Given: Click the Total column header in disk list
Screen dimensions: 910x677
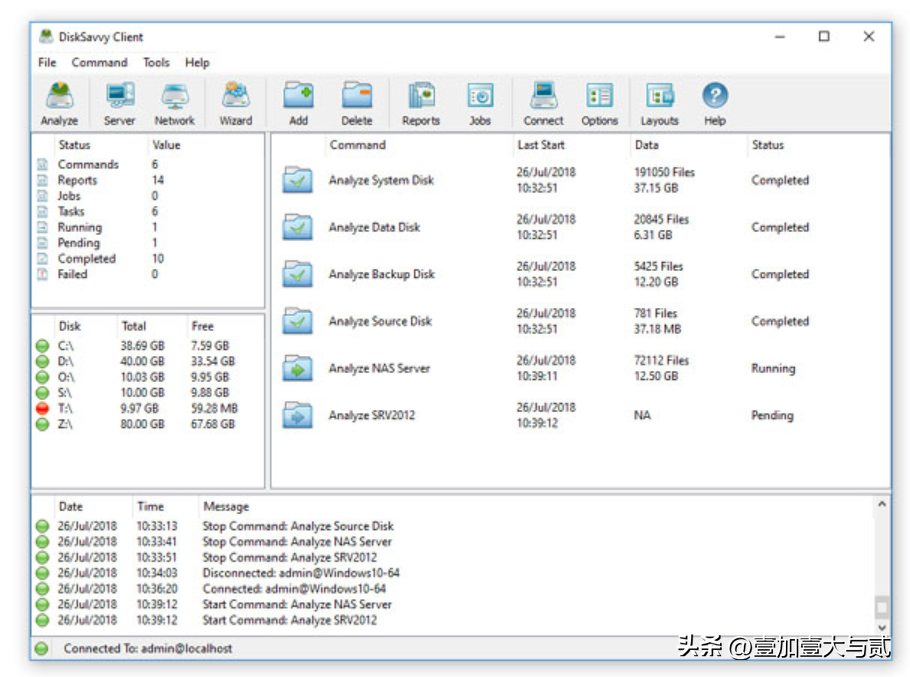Looking at the screenshot, I should (134, 326).
